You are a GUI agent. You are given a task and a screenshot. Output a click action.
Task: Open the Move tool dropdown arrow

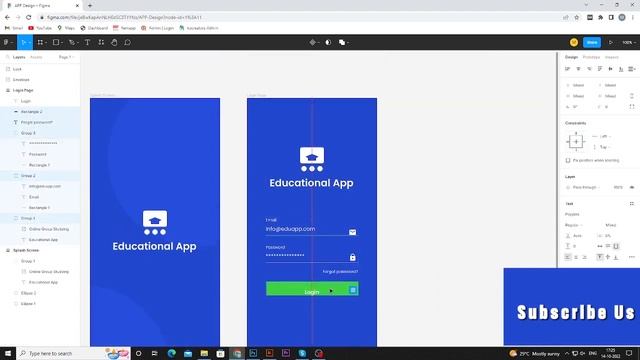pyautogui.click(x=30, y=43)
